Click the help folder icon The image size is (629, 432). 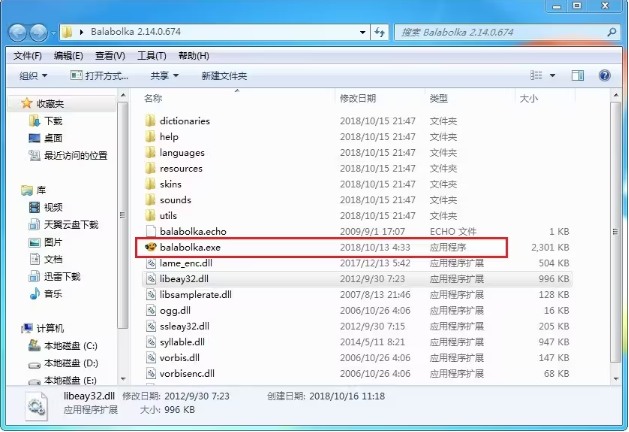(x=150, y=137)
